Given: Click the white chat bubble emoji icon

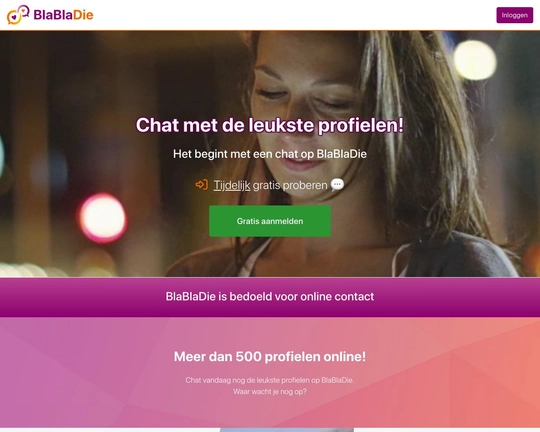Looking at the screenshot, I should coord(337,185).
